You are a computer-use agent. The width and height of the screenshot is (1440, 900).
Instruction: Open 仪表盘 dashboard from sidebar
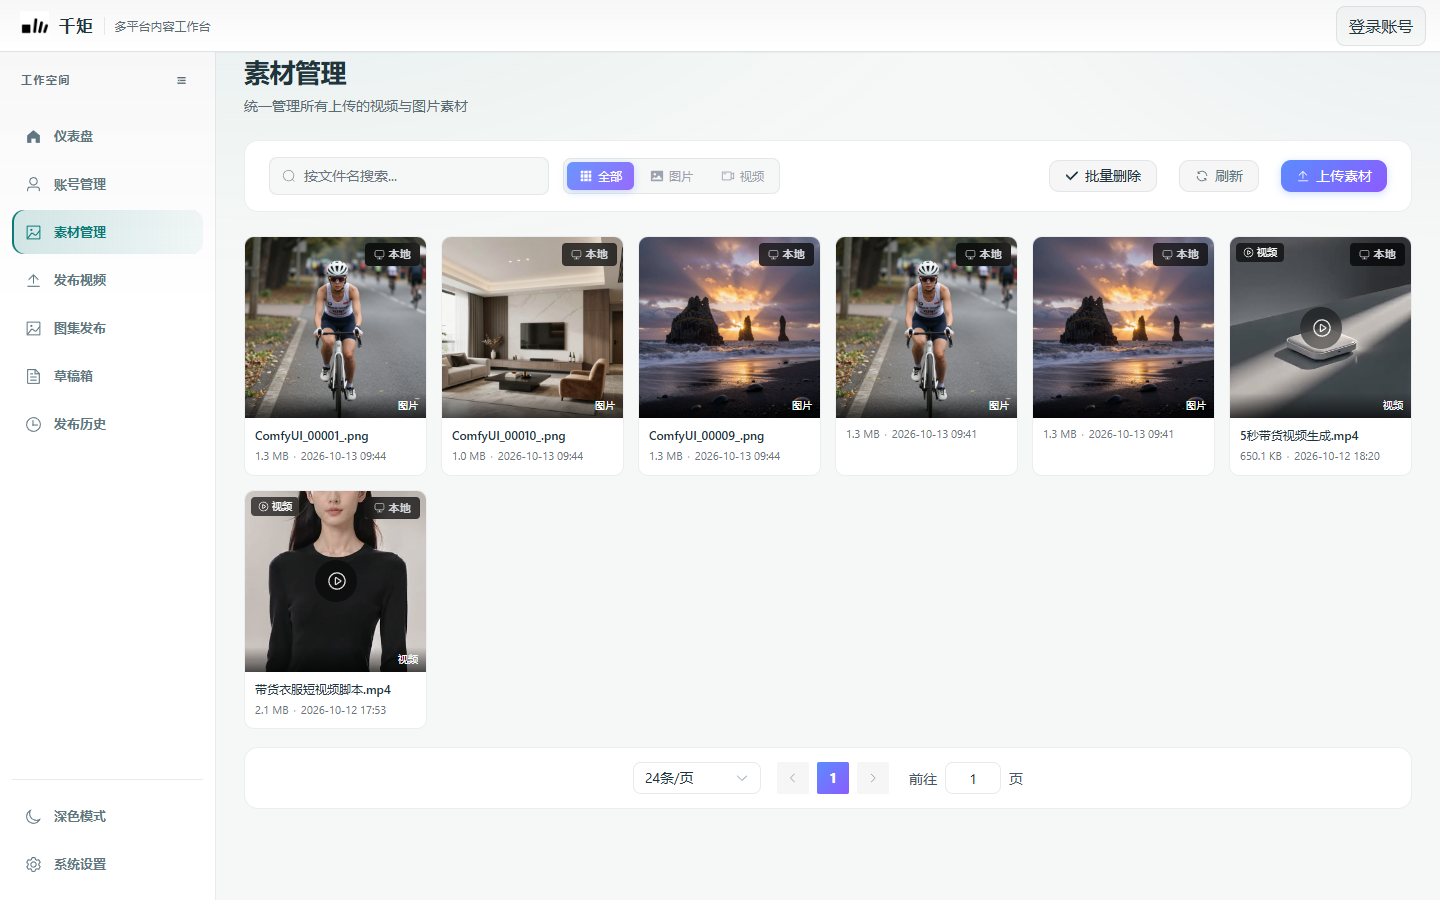pyautogui.click(x=107, y=136)
